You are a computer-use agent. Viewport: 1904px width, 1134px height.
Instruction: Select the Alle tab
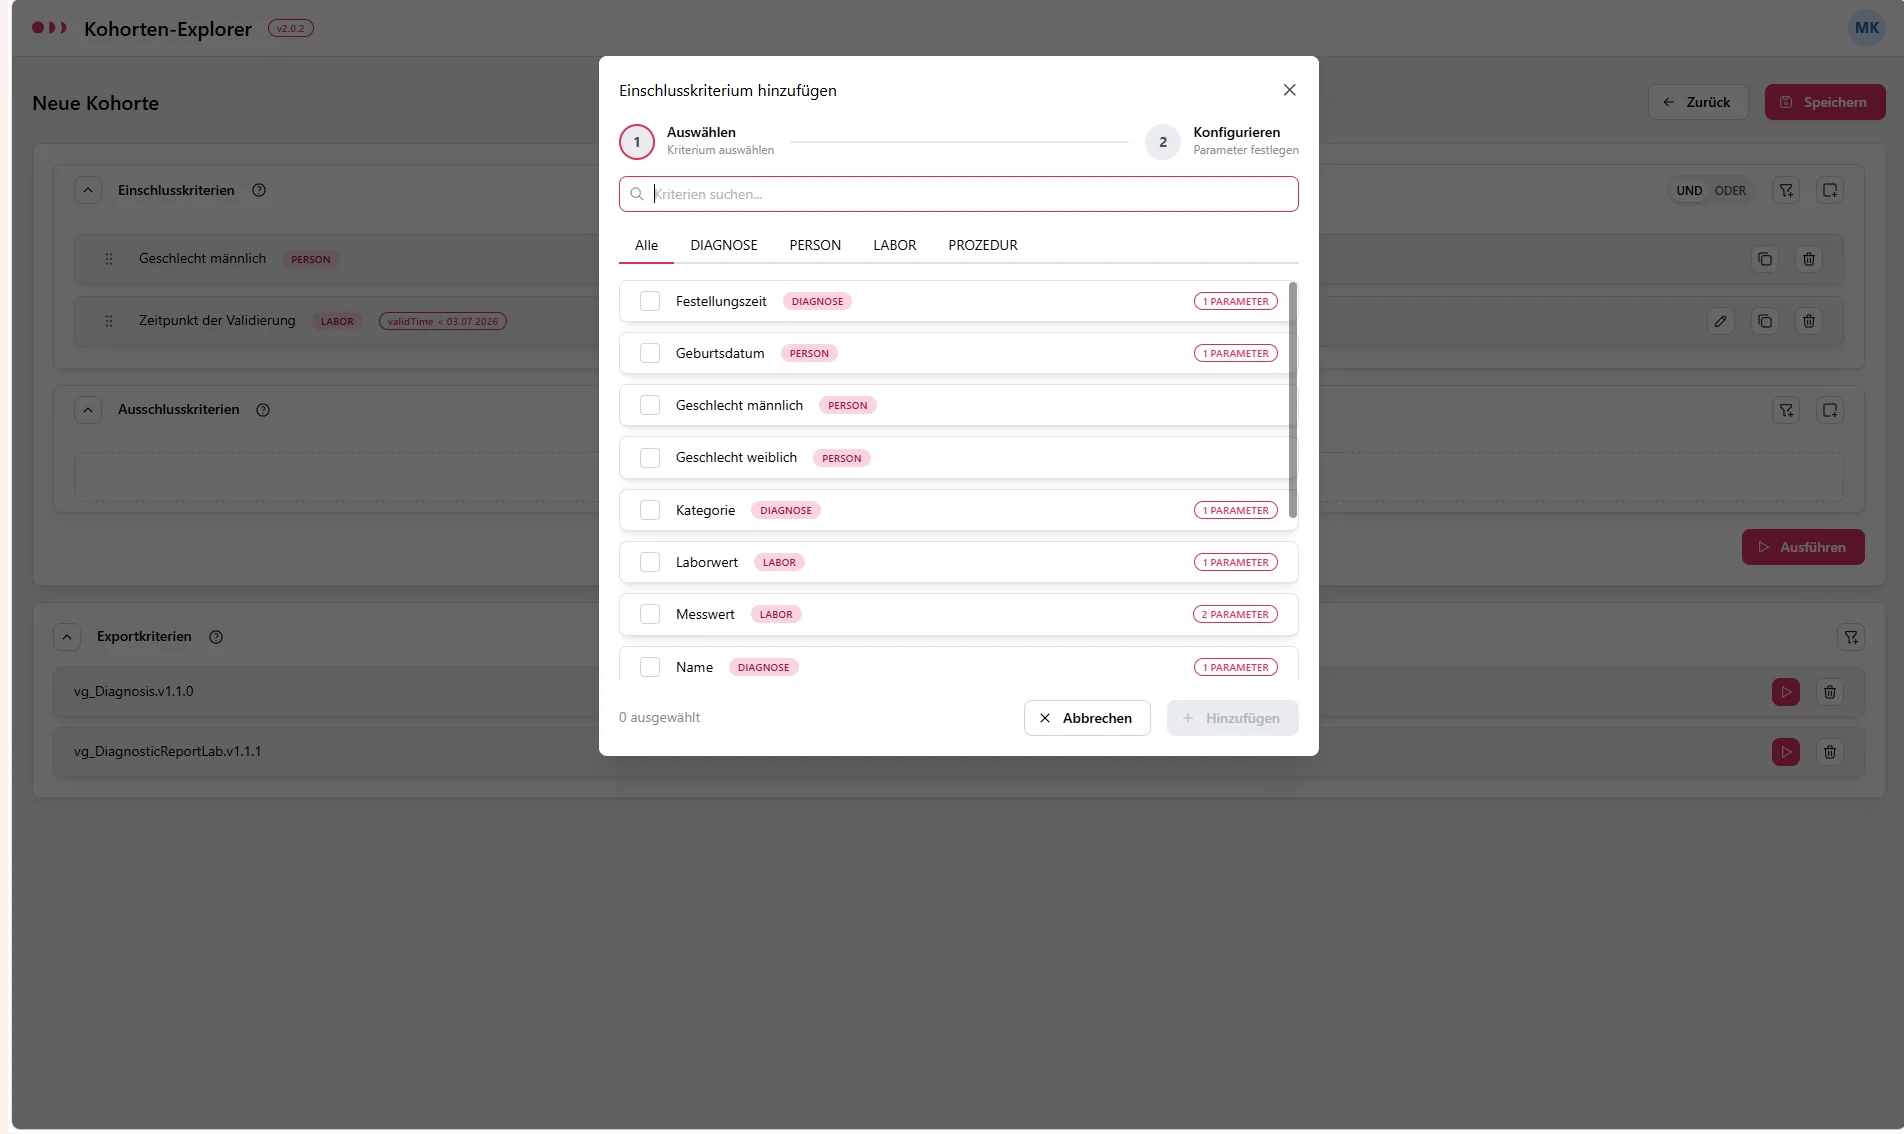tap(646, 245)
